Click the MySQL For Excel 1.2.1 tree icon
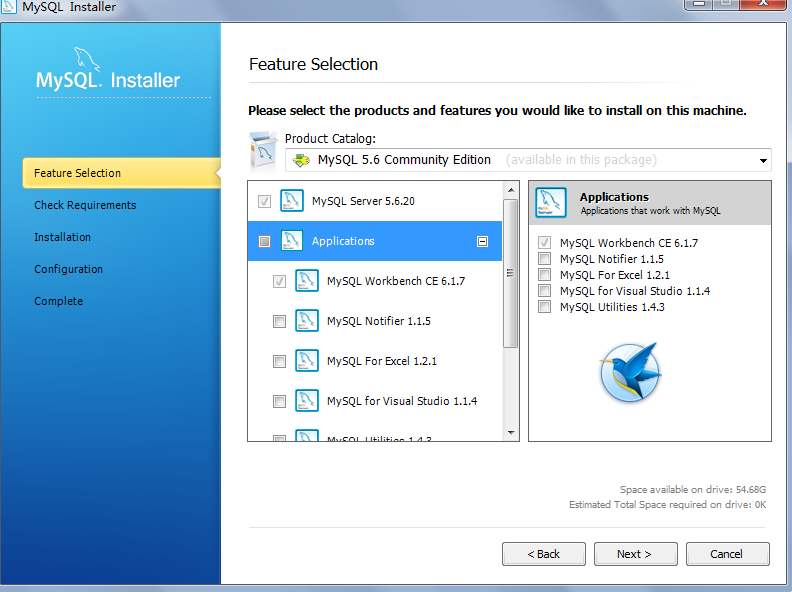This screenshot has height=592, width=792. 307,361
